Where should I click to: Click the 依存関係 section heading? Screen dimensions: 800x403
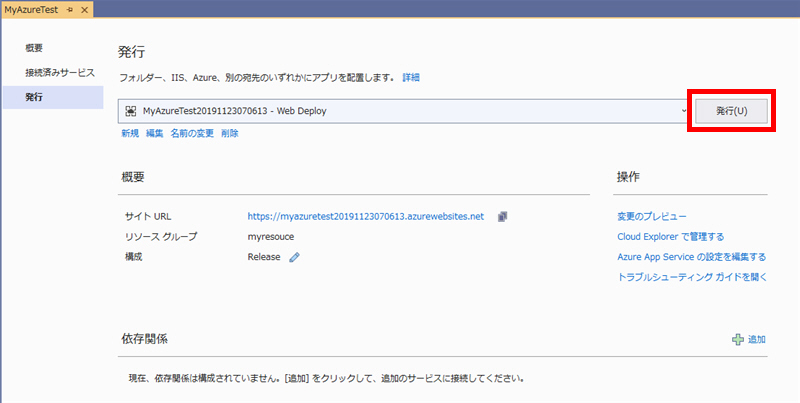(x=144, y=339)
